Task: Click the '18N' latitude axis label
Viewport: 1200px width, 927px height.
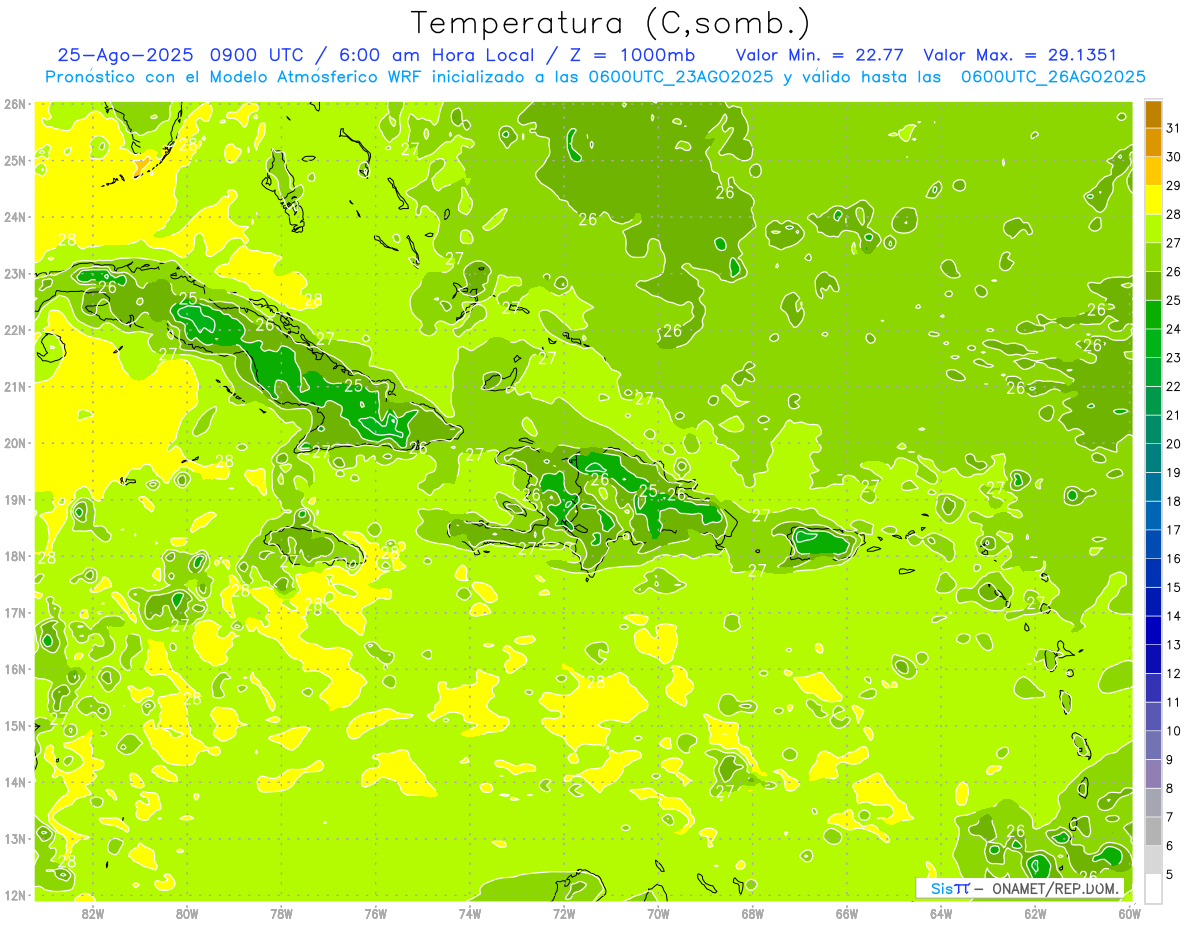Action: coord(15,556)
